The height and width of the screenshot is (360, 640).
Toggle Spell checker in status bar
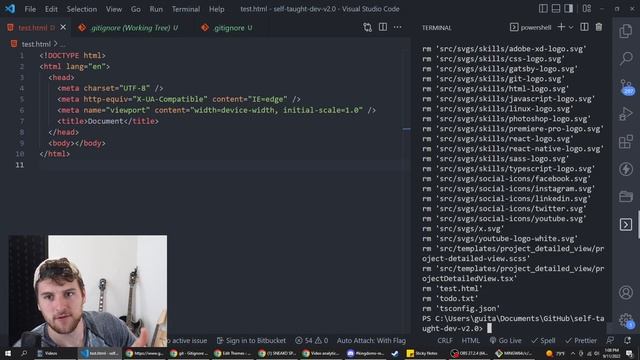[543, 340]
